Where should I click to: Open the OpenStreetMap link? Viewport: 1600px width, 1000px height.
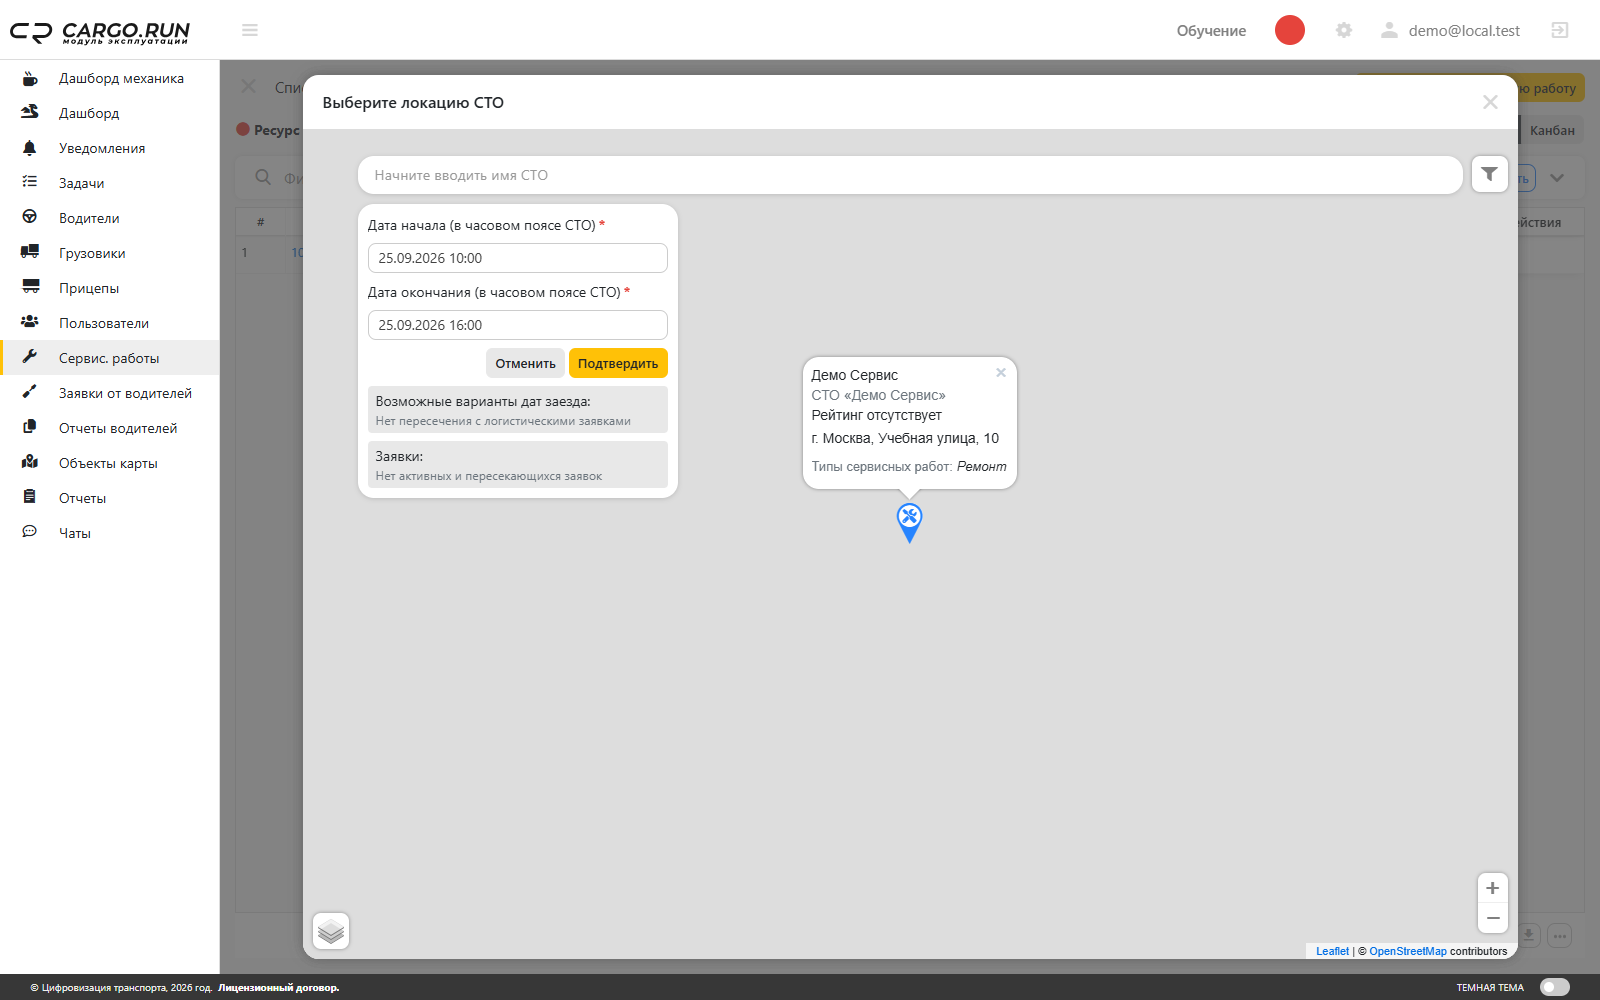[1408, 951]
